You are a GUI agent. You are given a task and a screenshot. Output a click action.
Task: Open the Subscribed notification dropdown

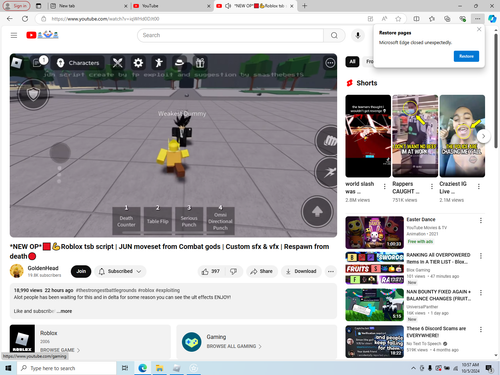tap(120, 271)
